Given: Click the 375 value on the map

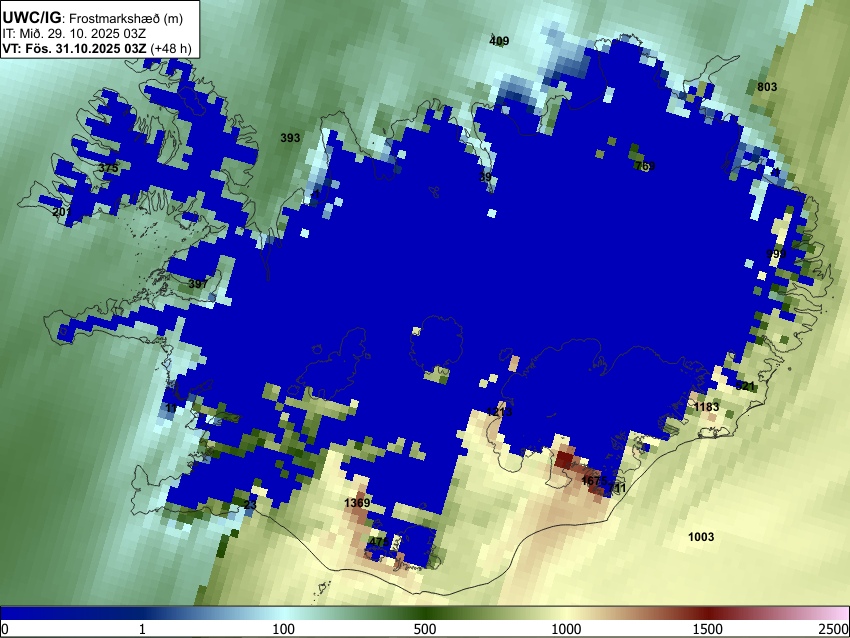Looking at the screenshot, I should pos(108,167).
